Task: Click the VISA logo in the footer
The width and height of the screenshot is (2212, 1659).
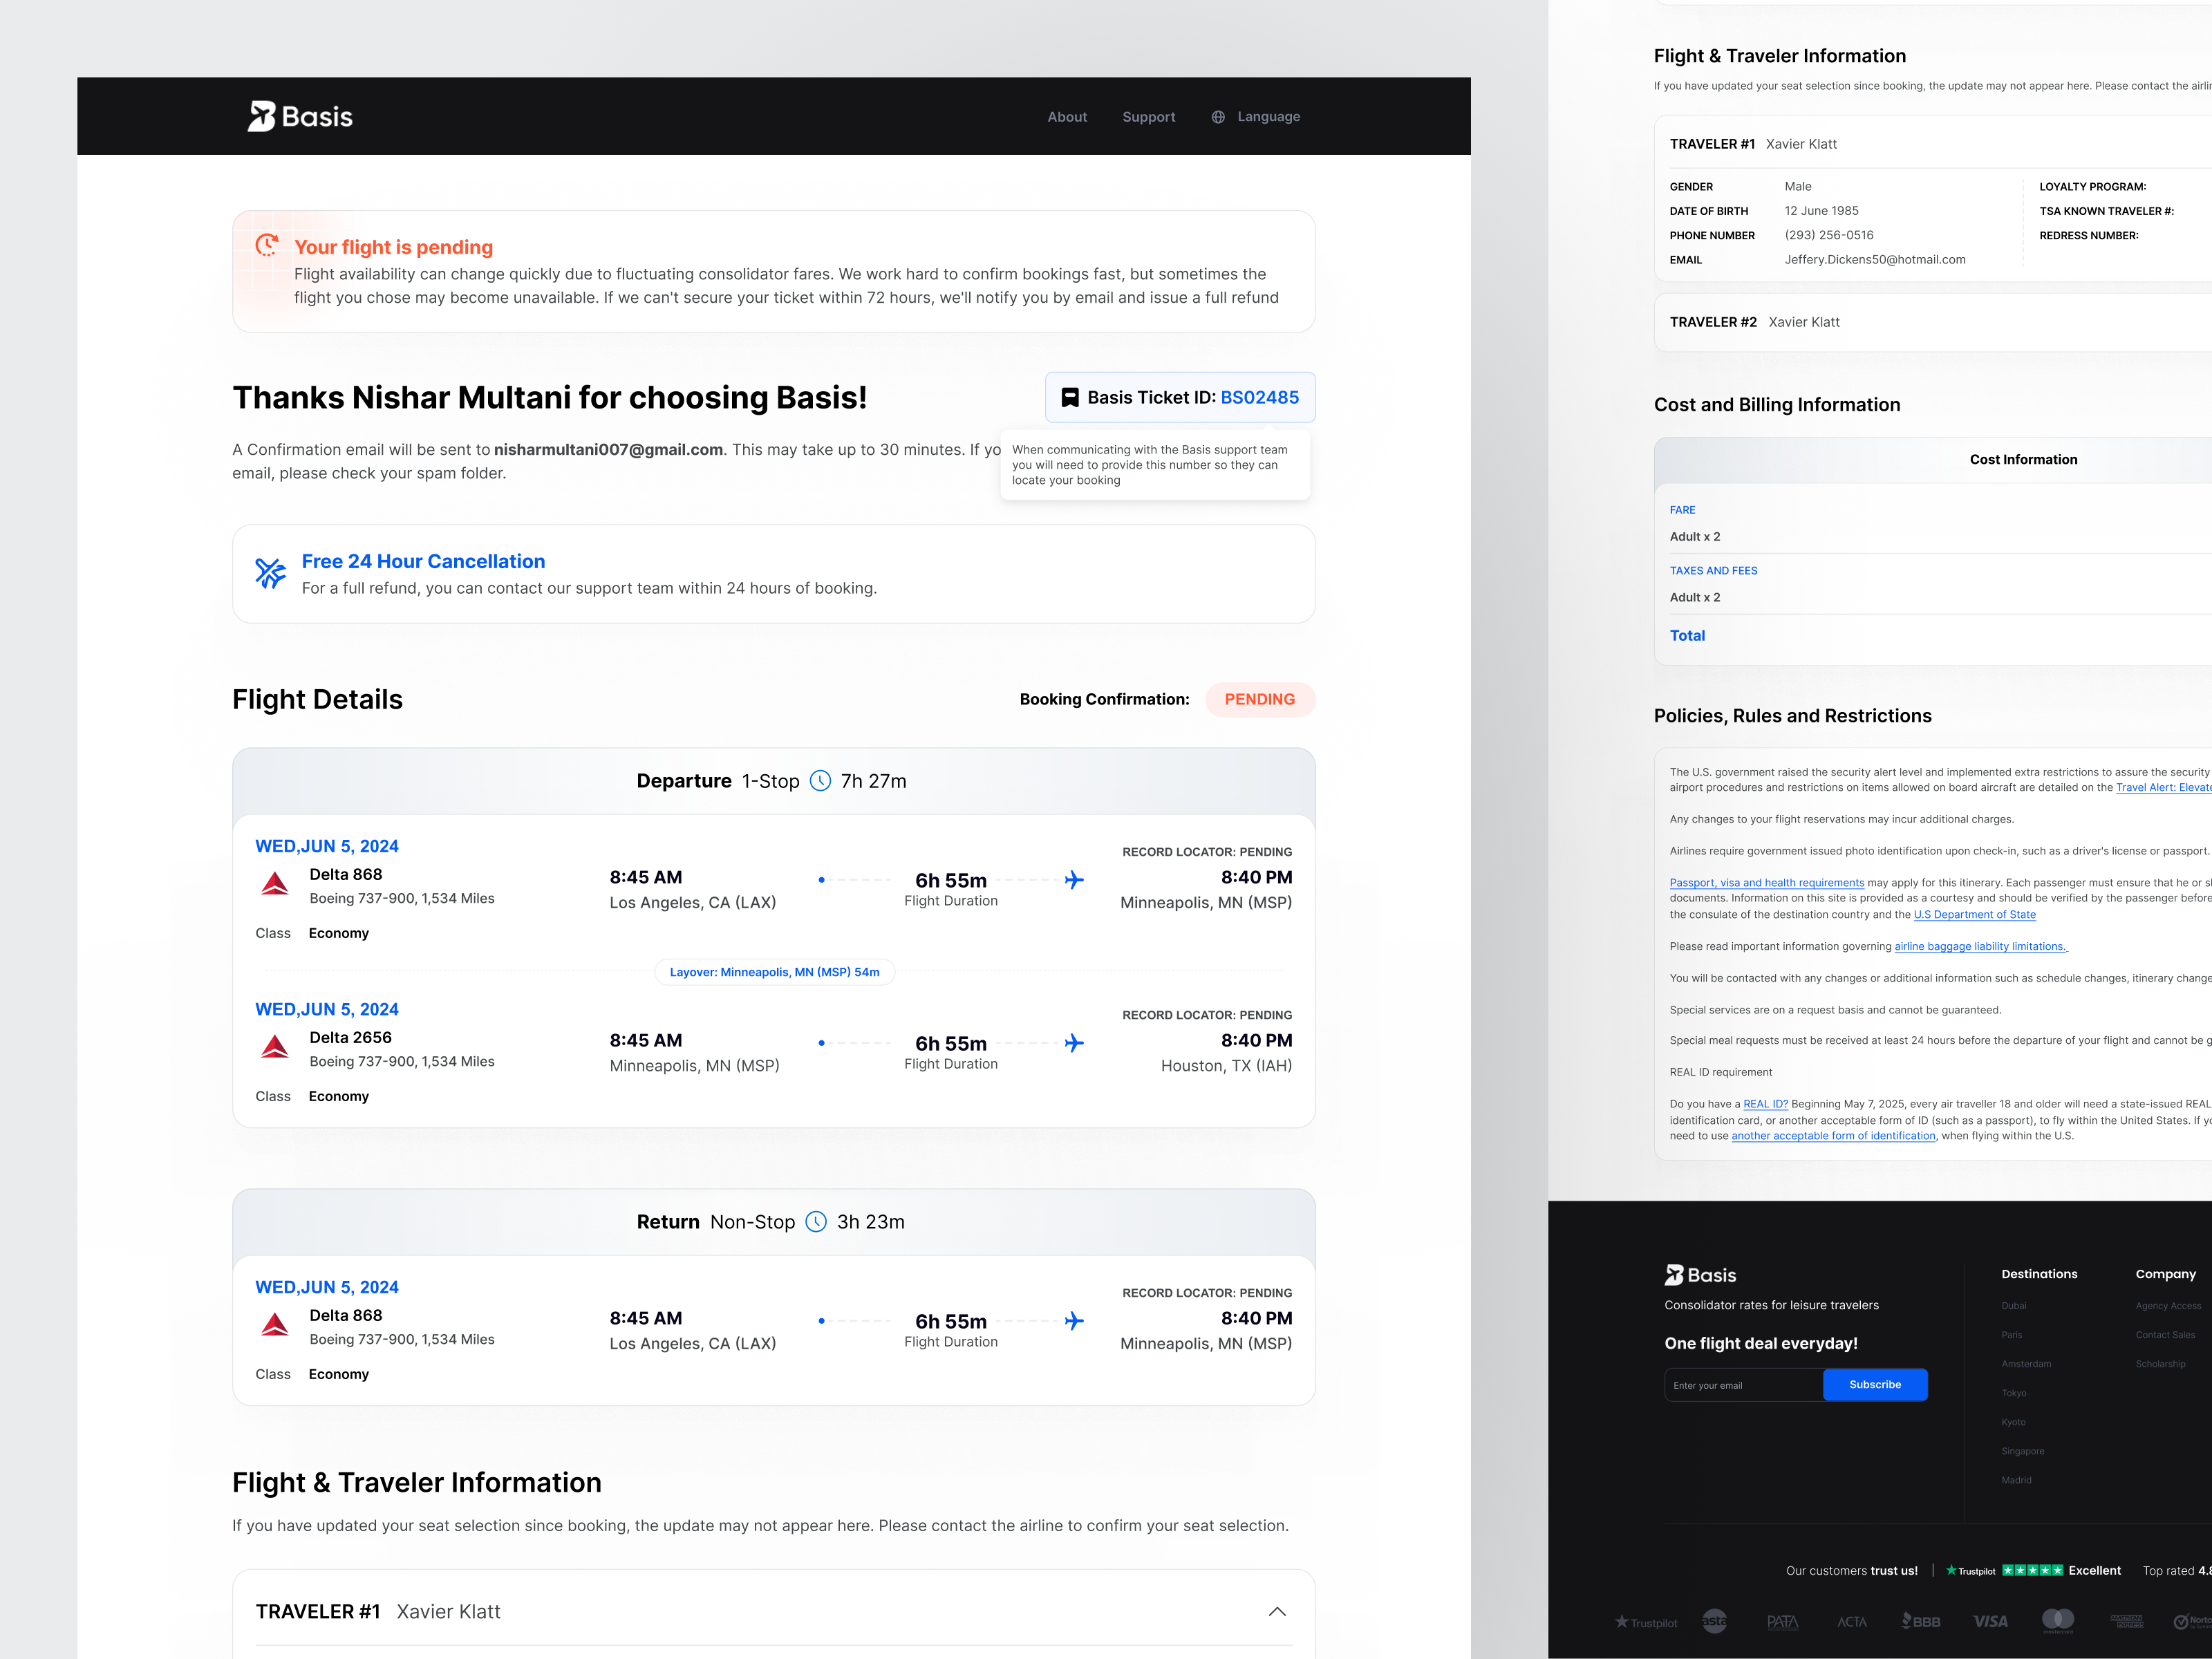Action: pyautogui.click(x=1990, y=1622)
